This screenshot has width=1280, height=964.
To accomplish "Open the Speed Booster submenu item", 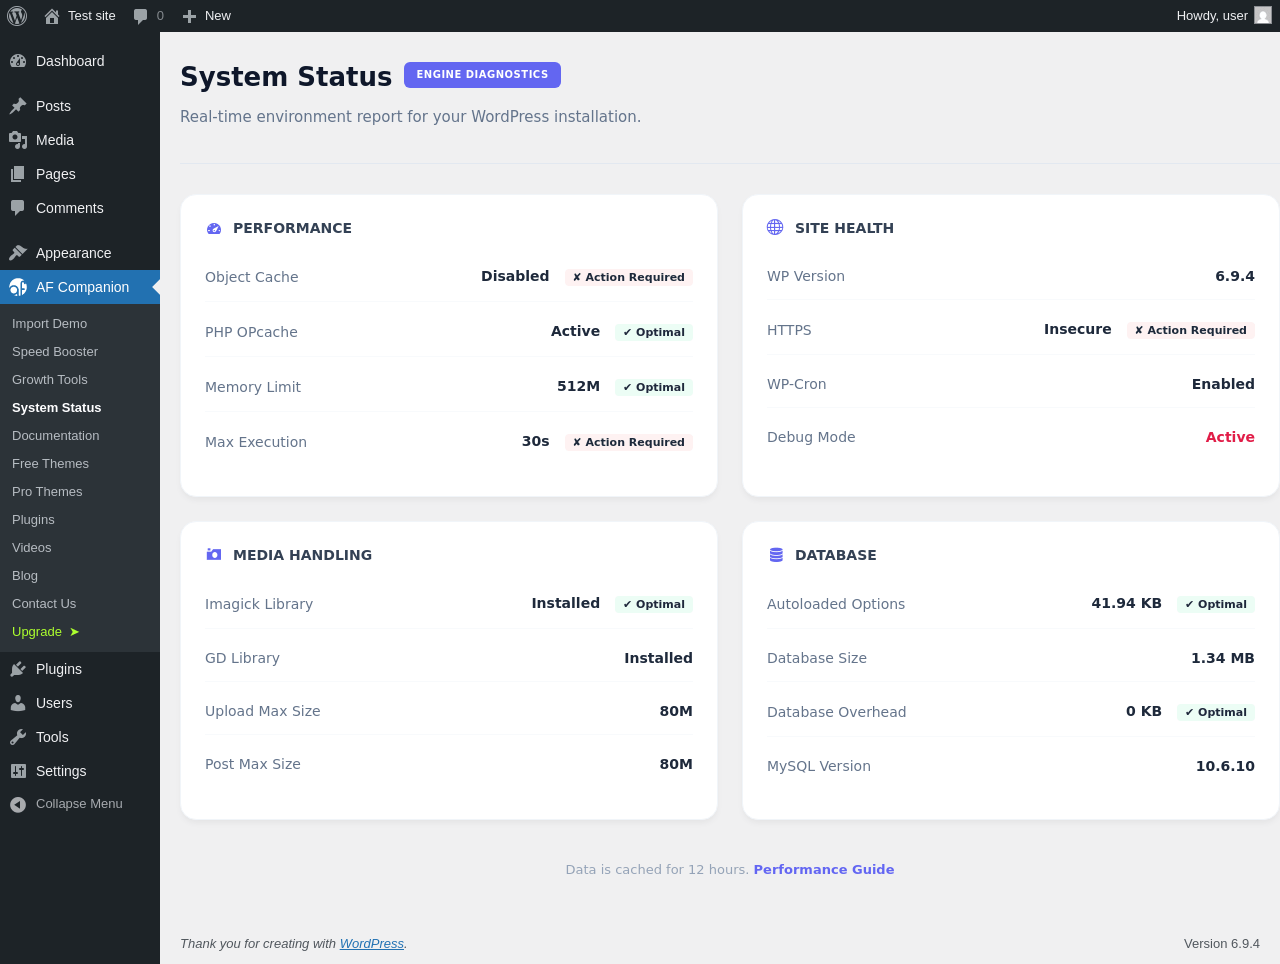I will click(55, 352).
